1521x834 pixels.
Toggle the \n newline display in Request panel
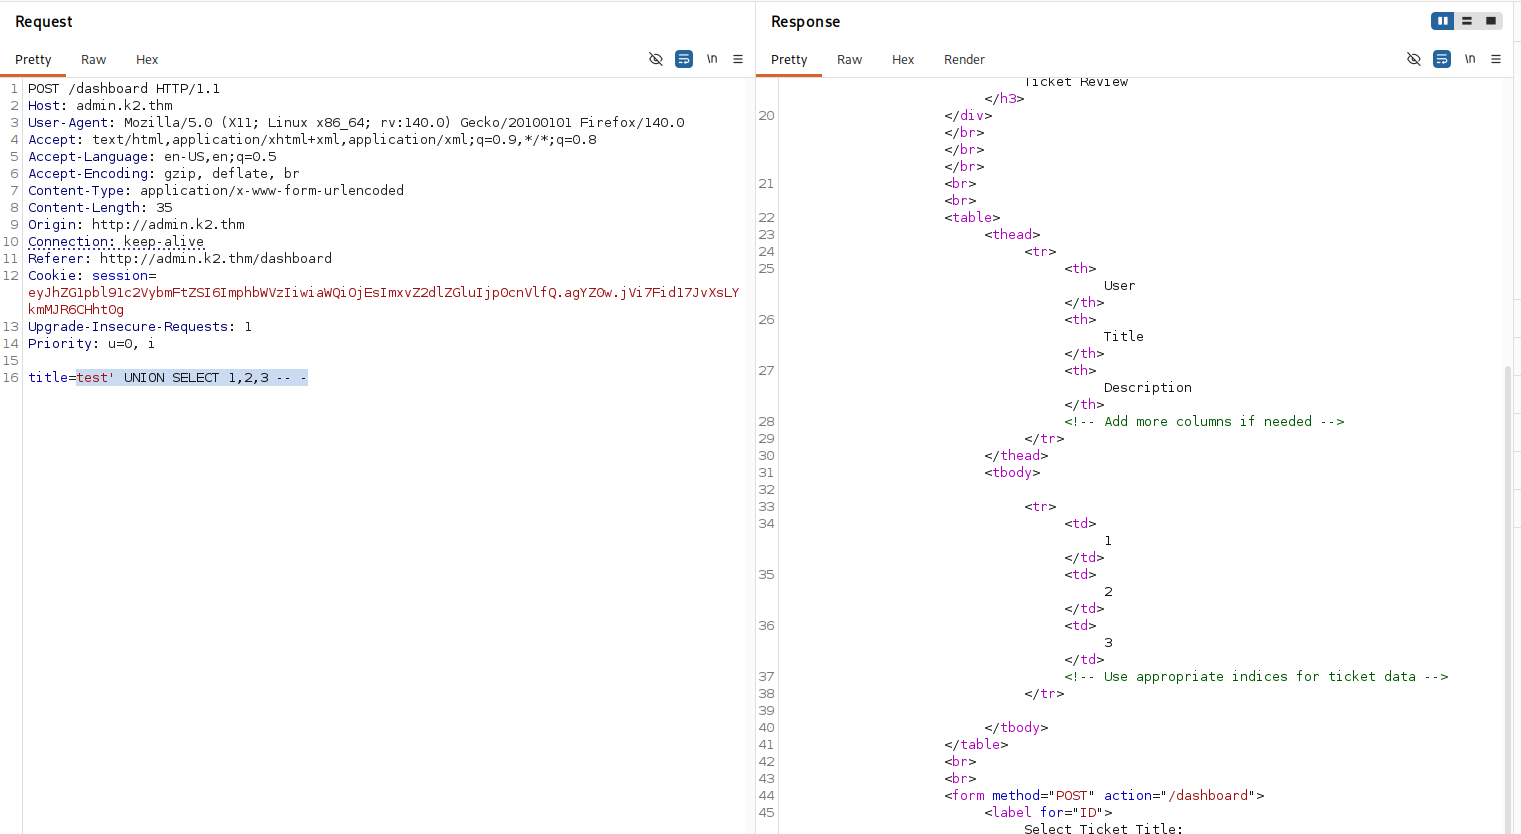(x=712, y=59)
